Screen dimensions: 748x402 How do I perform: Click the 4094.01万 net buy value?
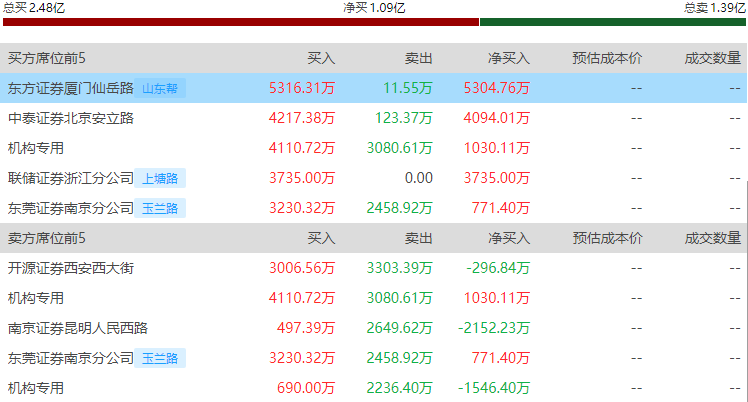497,118
